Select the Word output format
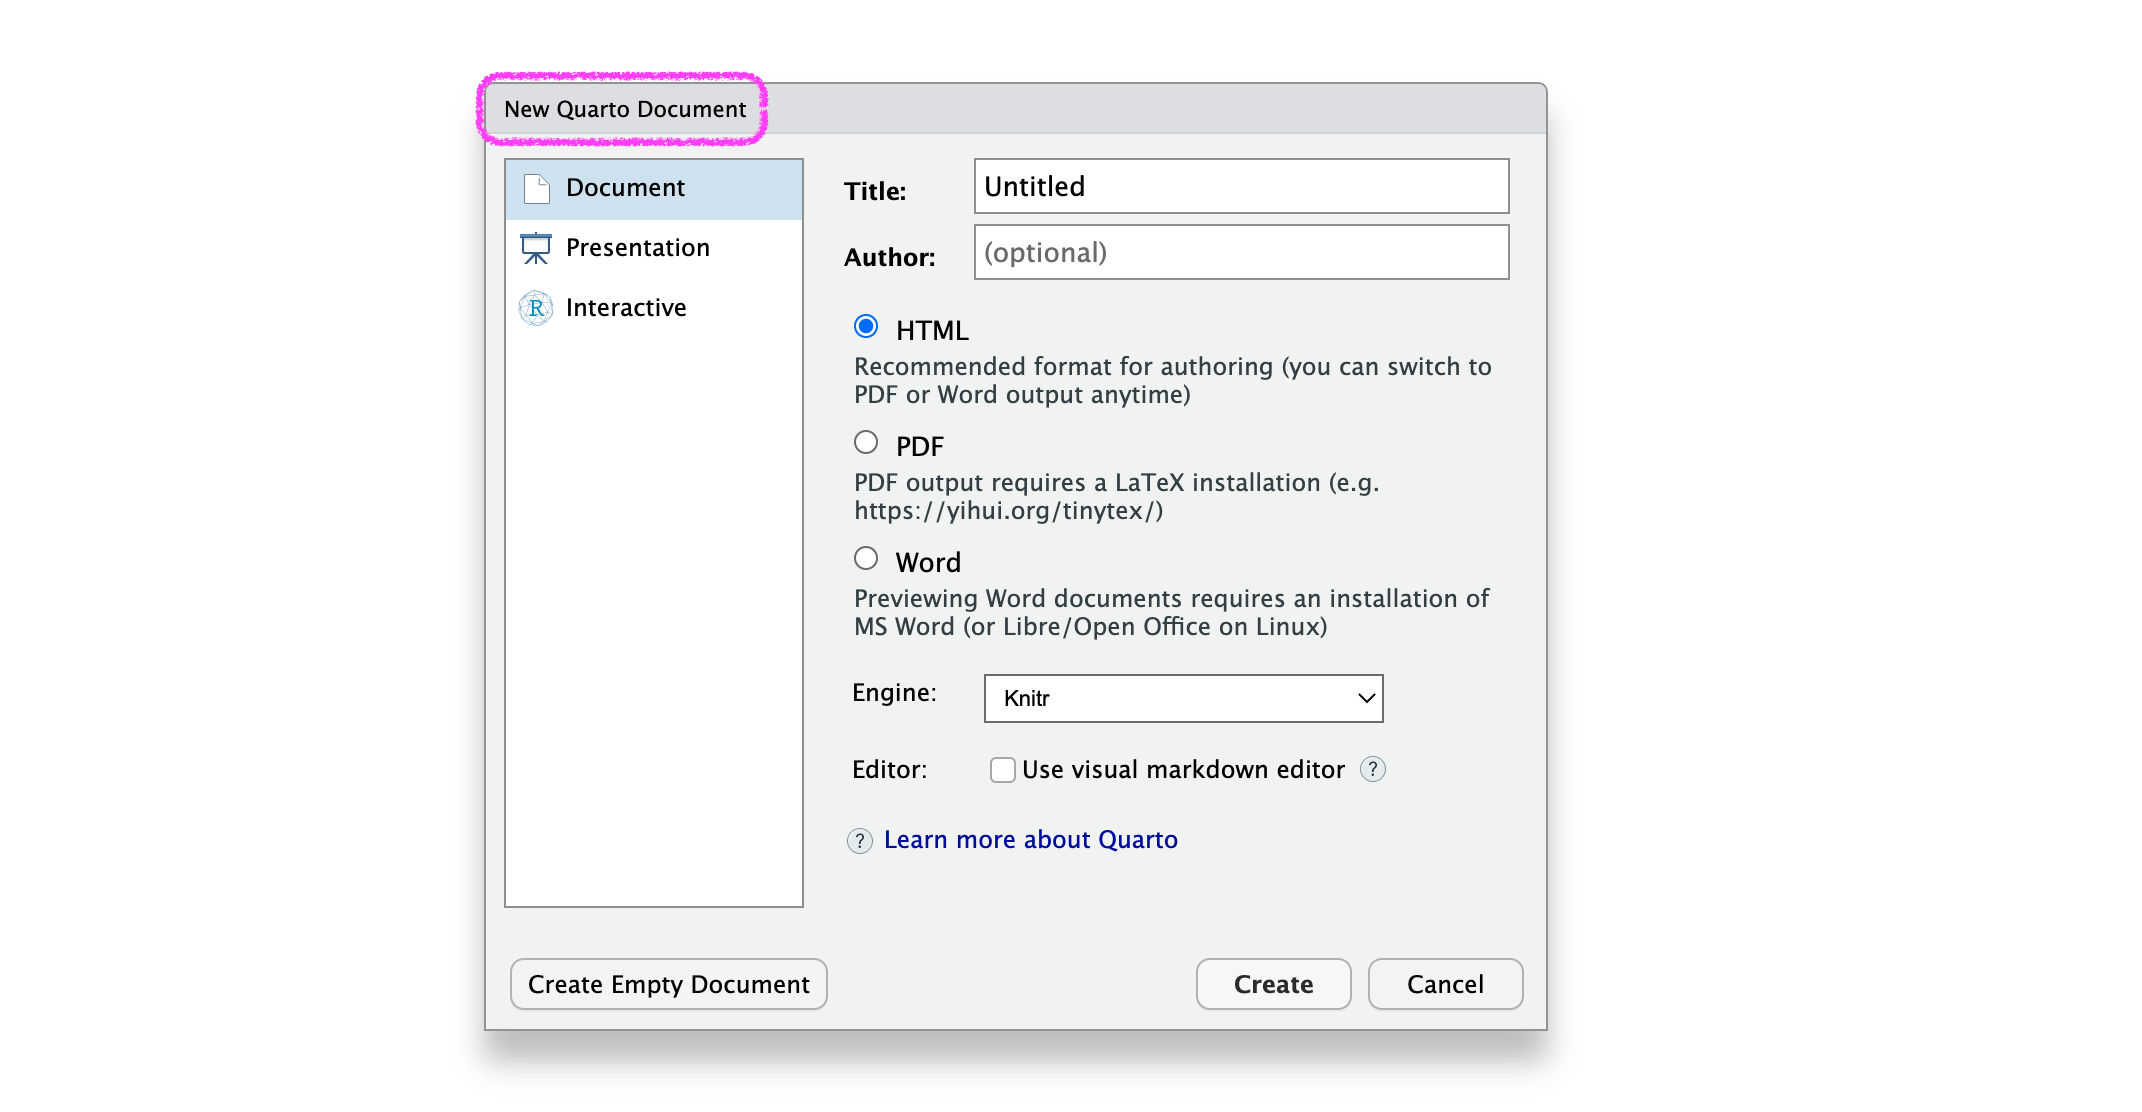This screenshot has width=2142, height=1112. [x=866, y=559]
